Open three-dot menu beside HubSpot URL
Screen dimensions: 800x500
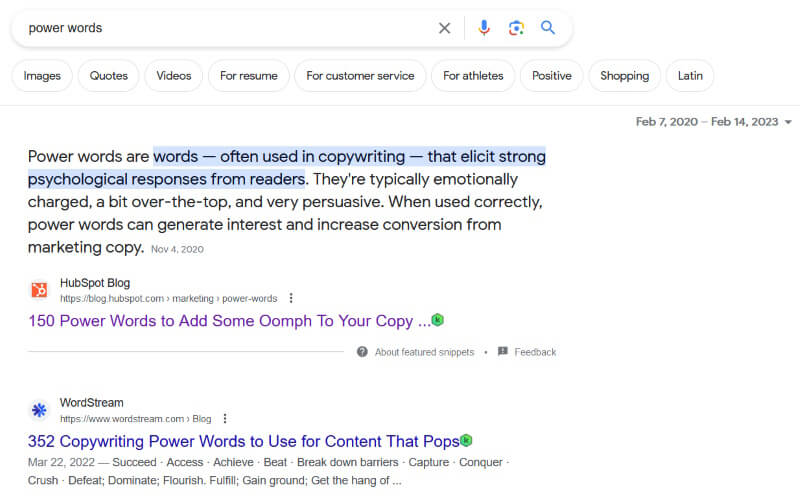[291, 298]
